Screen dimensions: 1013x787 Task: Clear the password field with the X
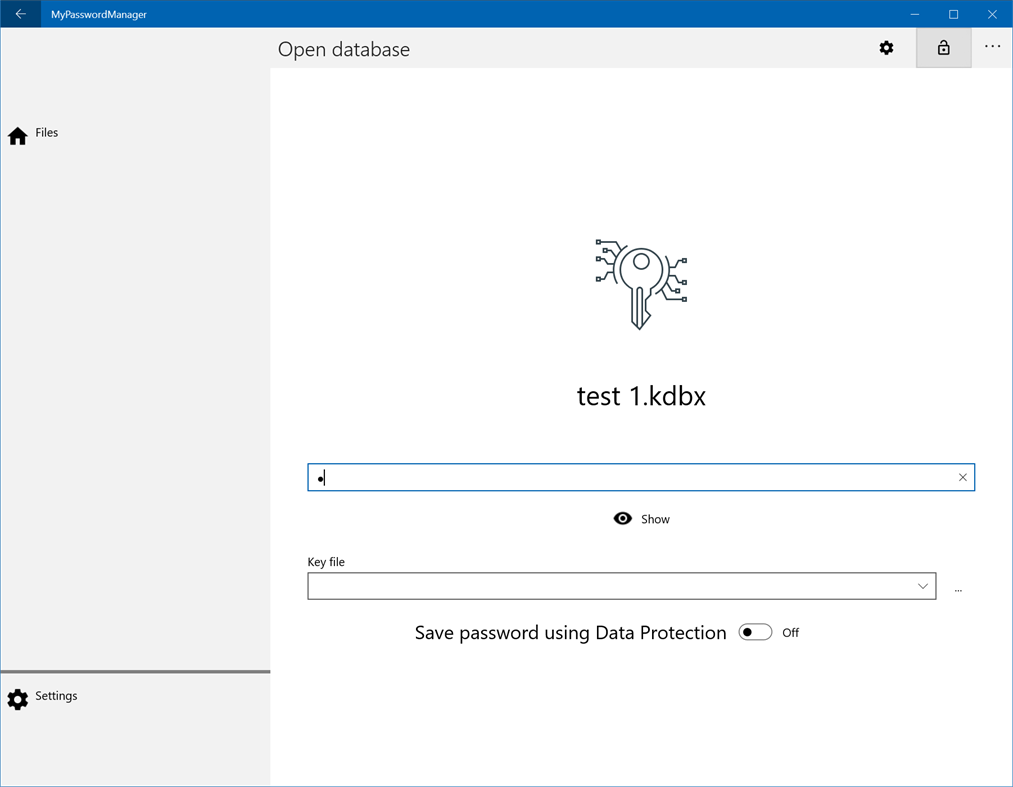point(962,477)
